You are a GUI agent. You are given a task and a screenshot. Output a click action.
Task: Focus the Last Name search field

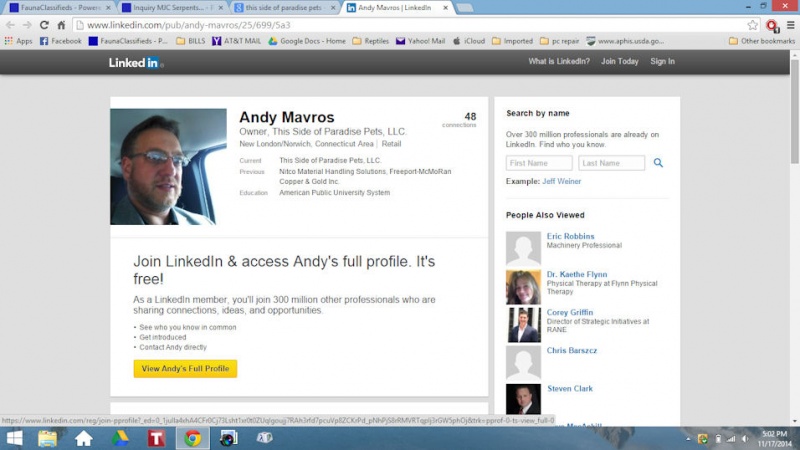(x=611, y=163)
